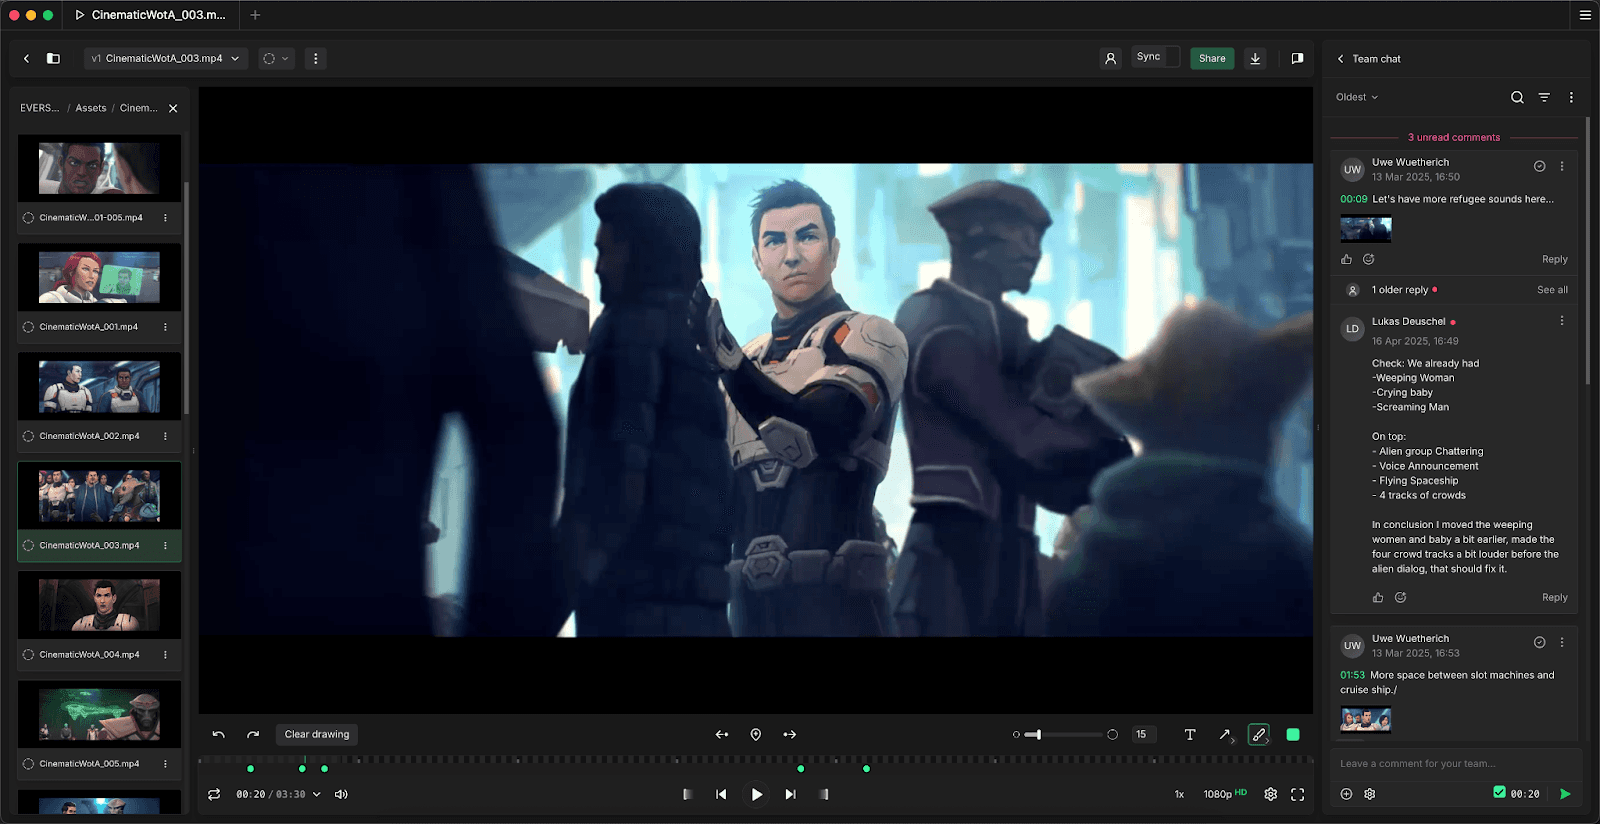Select the Arrow annotation tool
This screenshot has width=1600, height=824.
(x=1224, y=734)
